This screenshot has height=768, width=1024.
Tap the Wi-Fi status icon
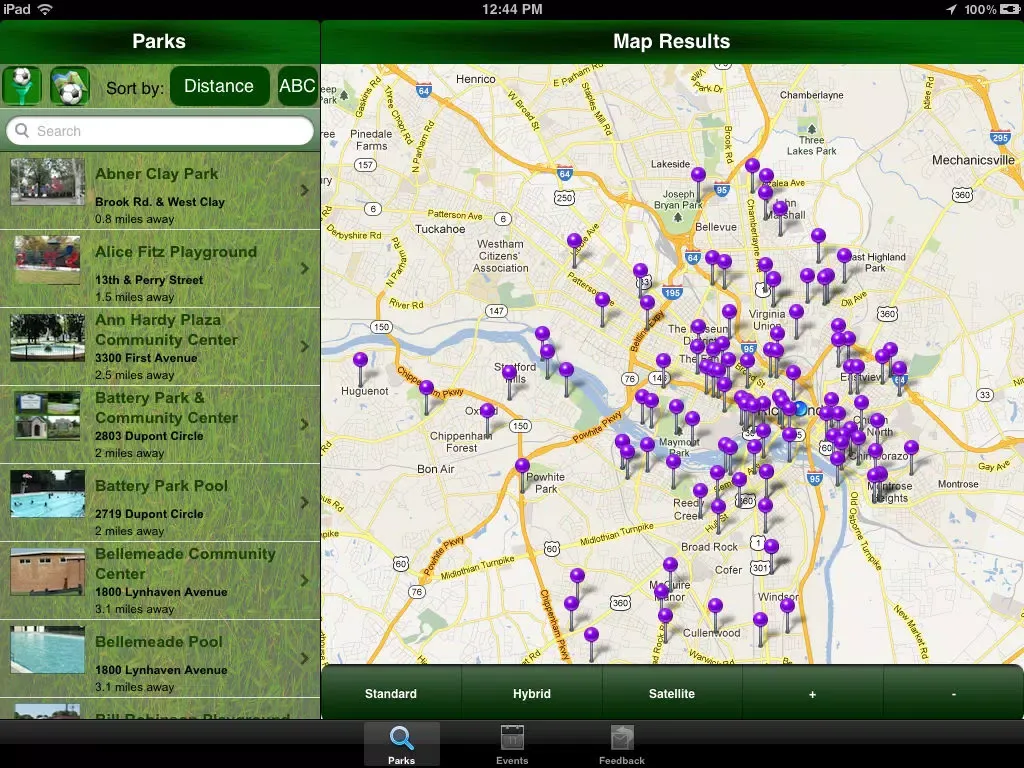tap(44, 9)
